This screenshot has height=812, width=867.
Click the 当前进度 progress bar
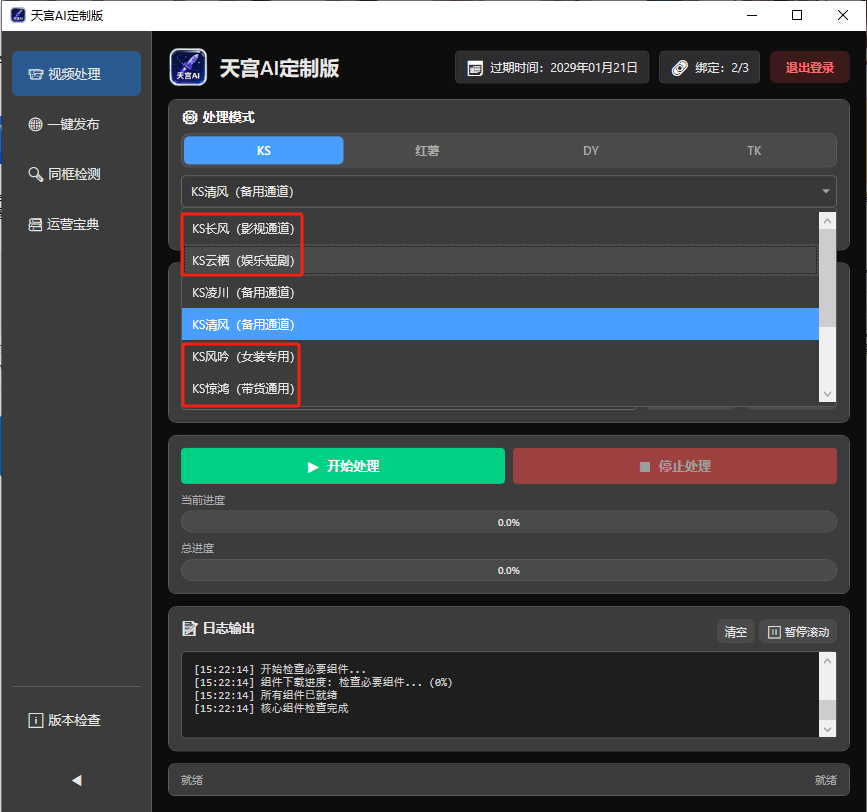[509, 522]
